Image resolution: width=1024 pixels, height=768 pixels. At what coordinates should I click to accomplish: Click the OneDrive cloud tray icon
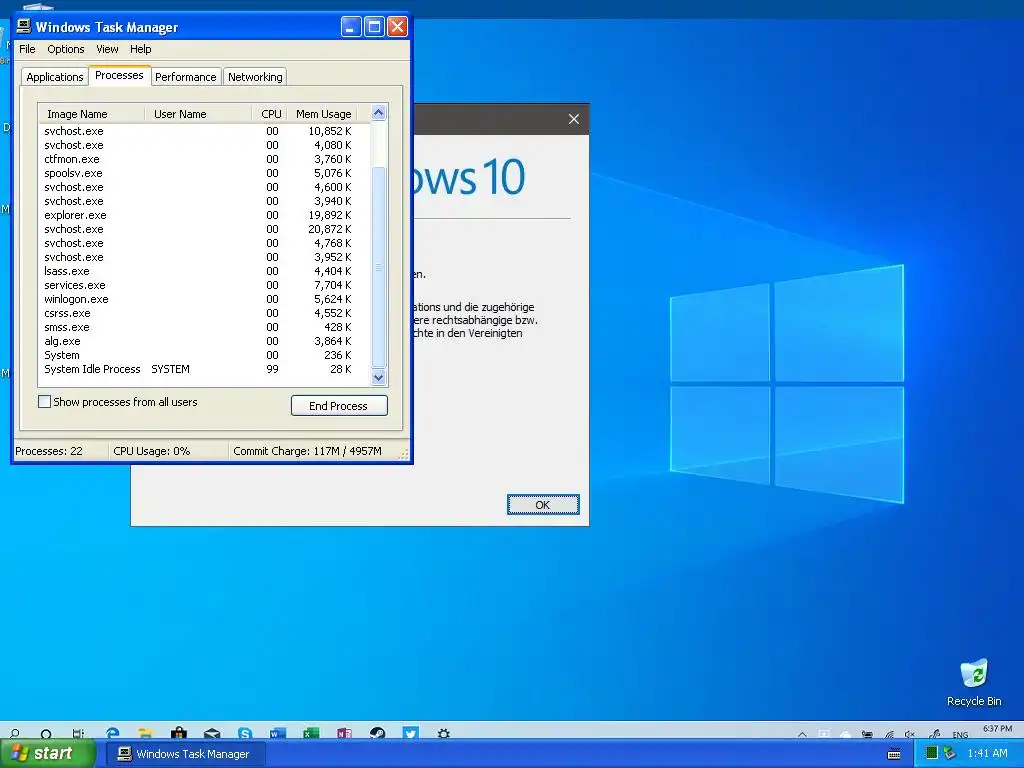[x=846, y=734]
